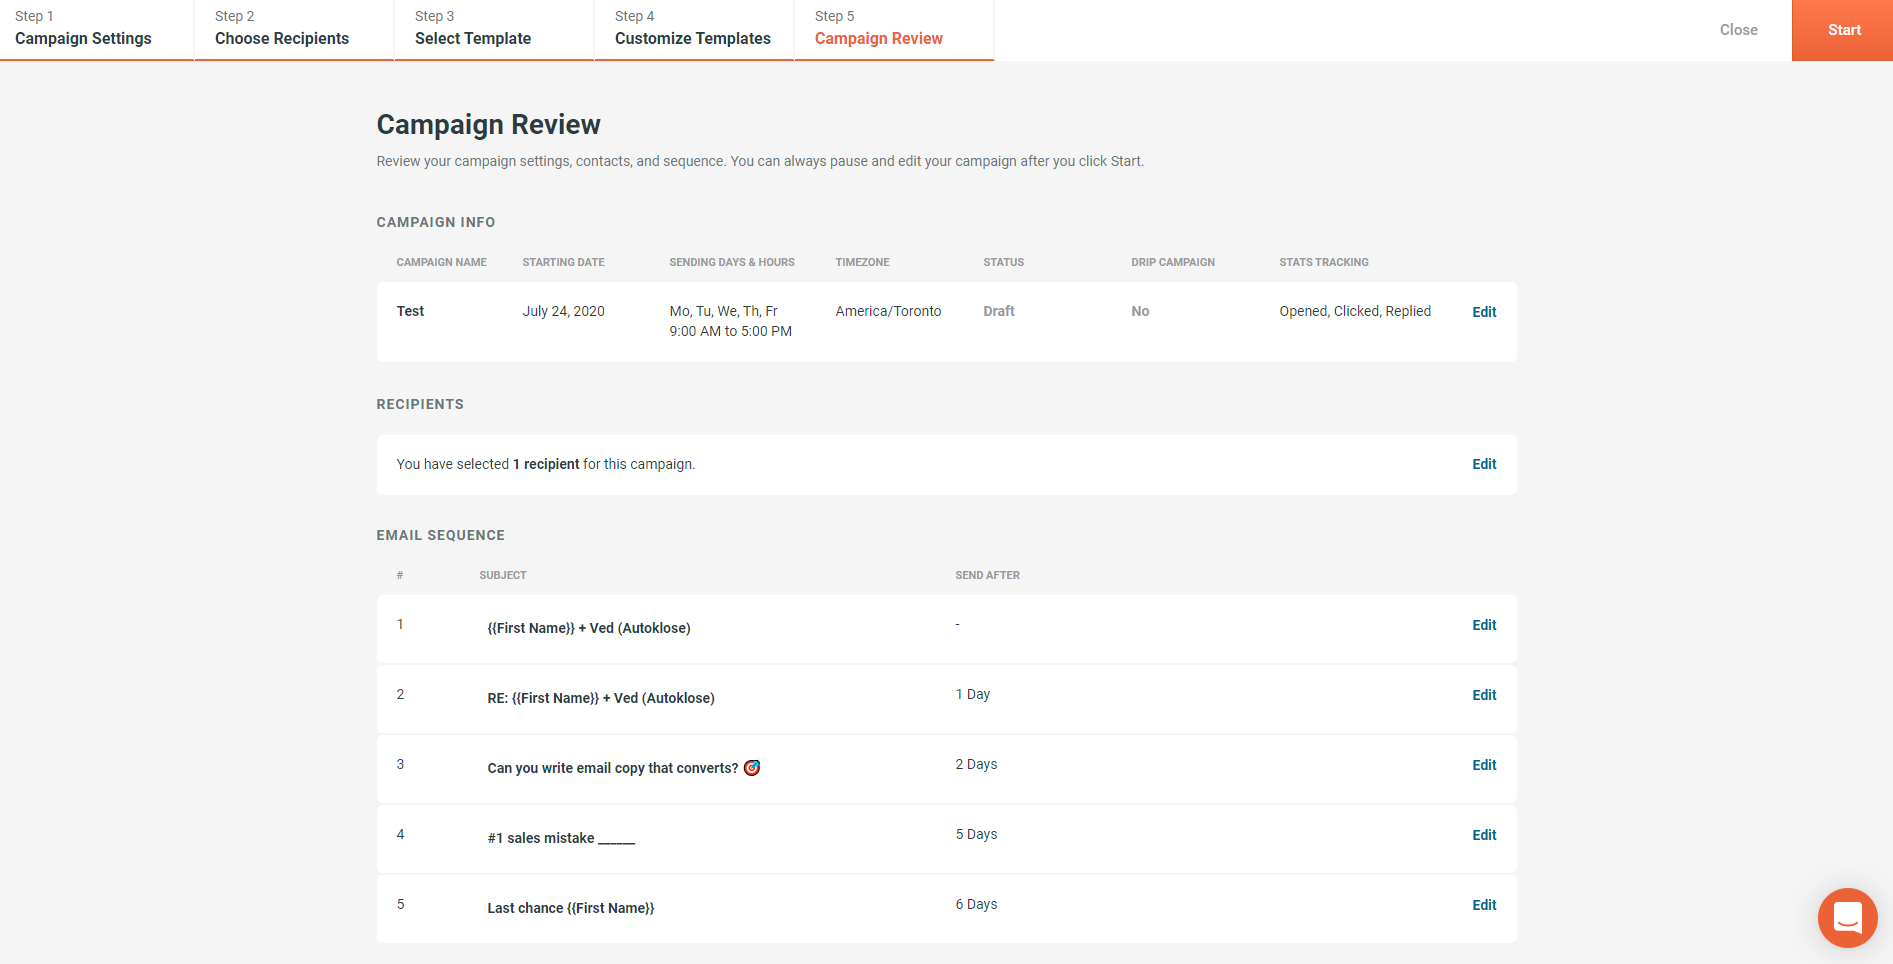Click the 'Campaign Review' page heading

click(x=488, y=124)
